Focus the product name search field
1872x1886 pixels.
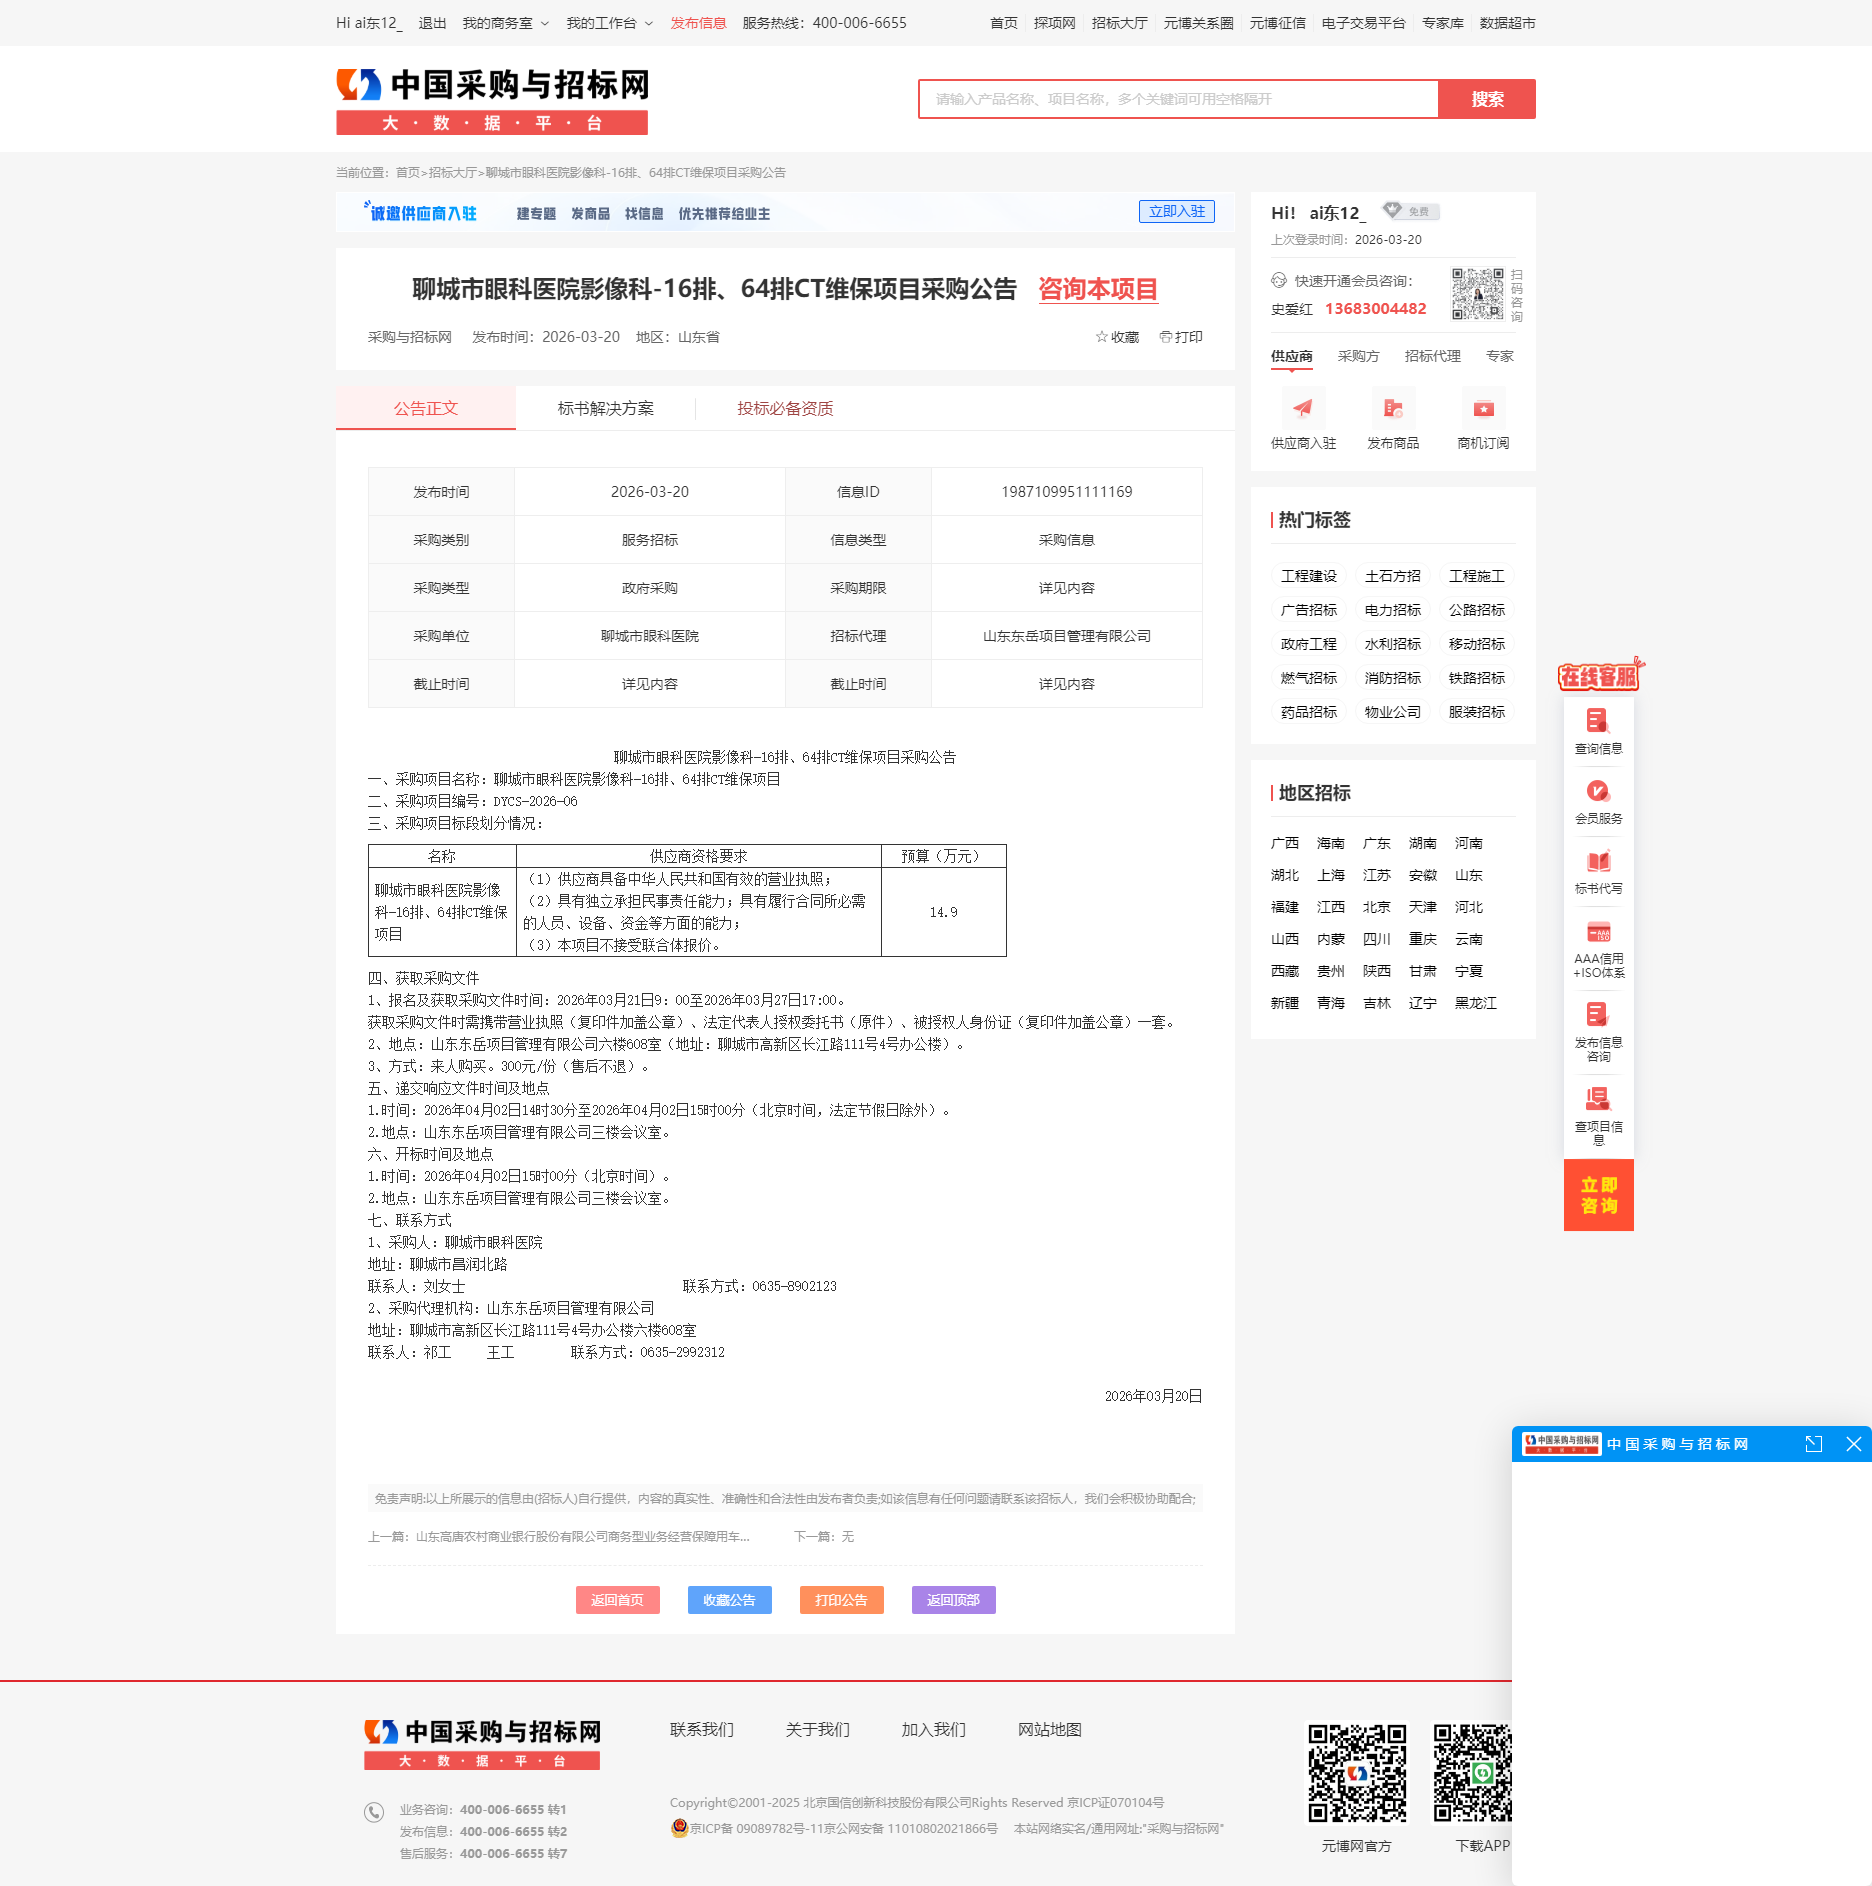click(1178, 99)
